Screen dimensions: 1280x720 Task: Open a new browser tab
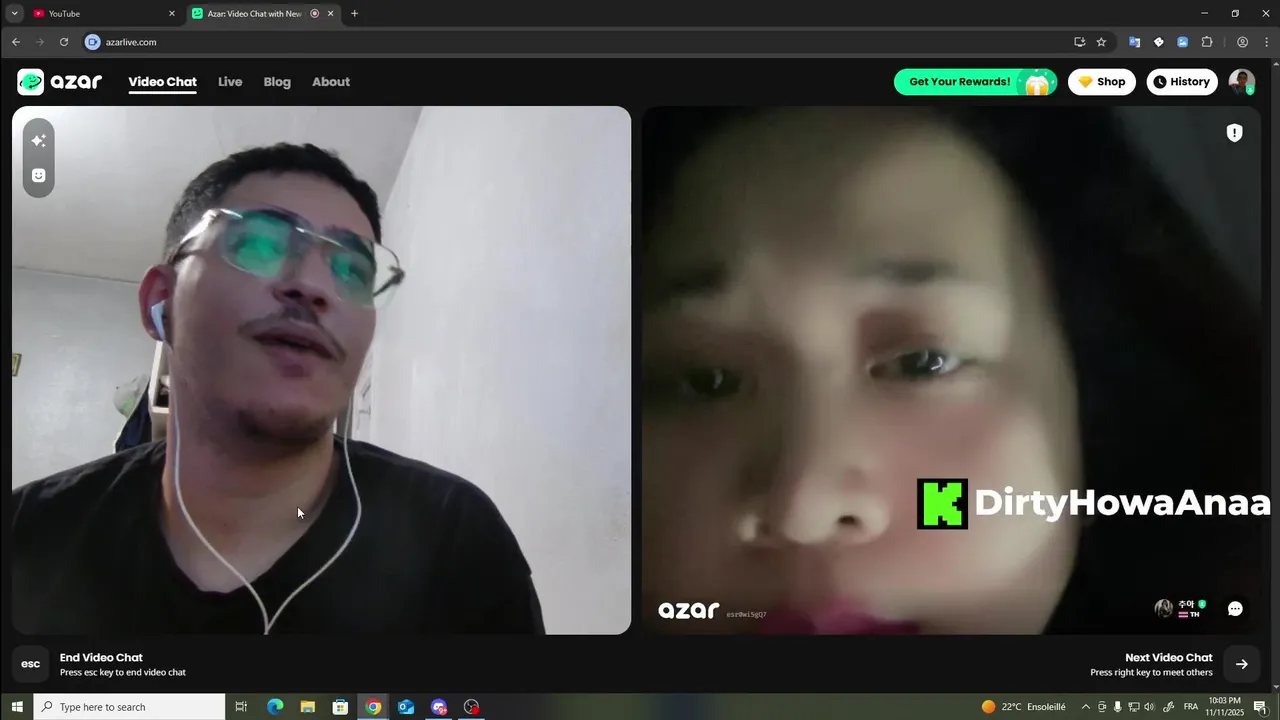click(354, 14)
